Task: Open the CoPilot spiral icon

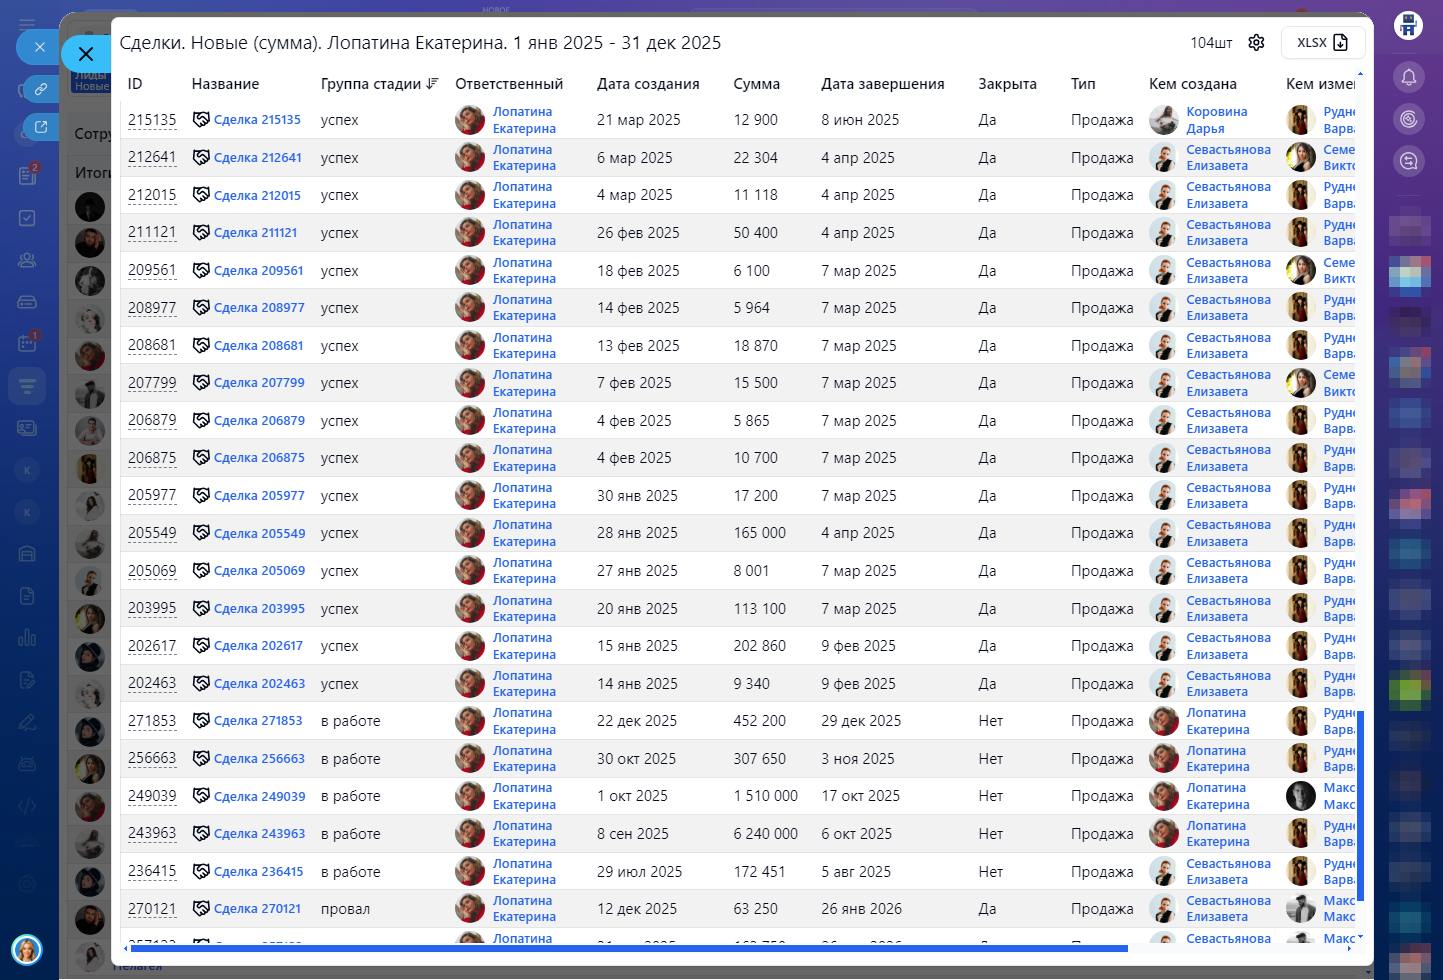Action: pyautogui.click(x=1409, y=119)
